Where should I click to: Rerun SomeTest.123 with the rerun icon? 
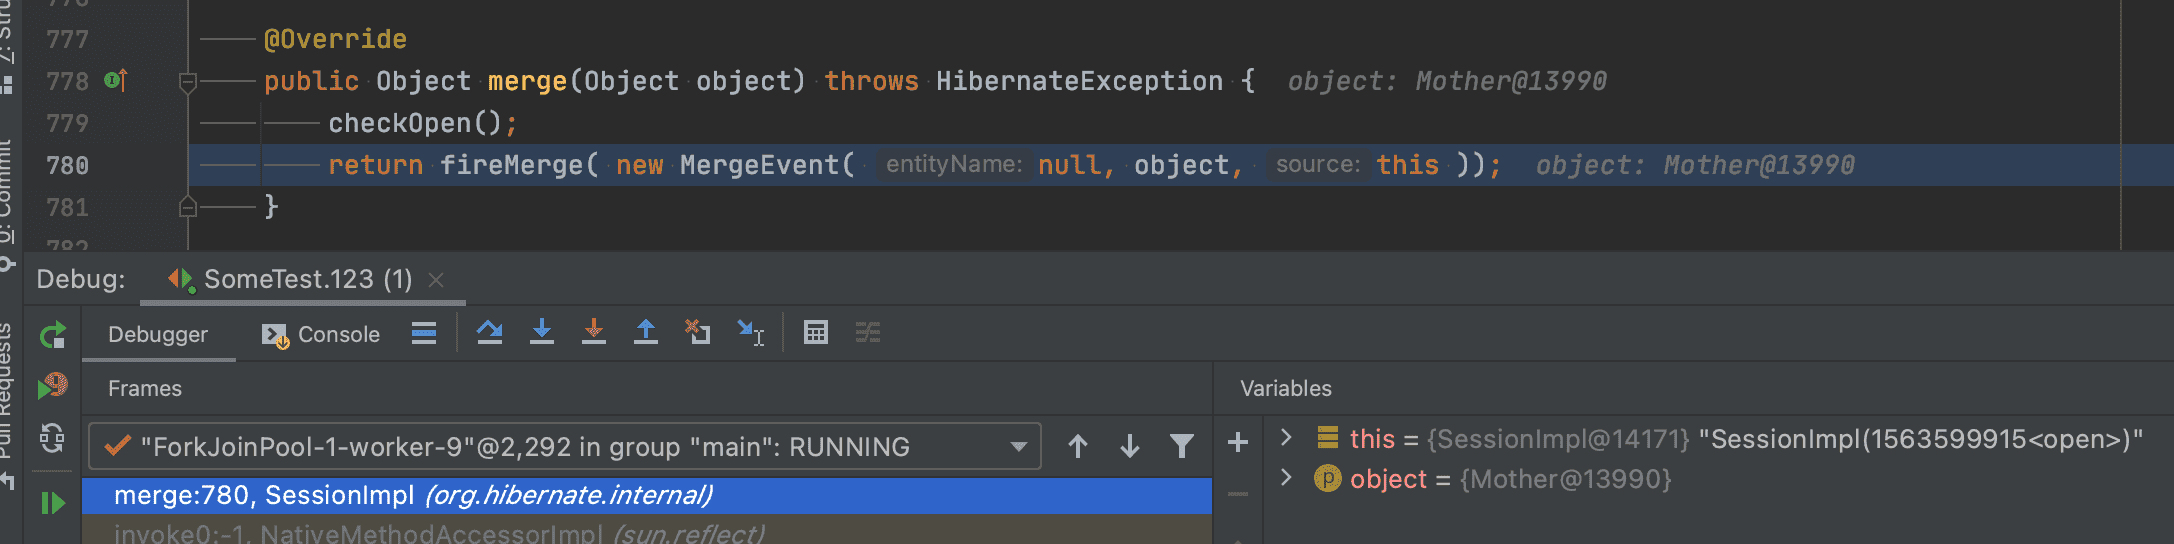pos(52,335)
